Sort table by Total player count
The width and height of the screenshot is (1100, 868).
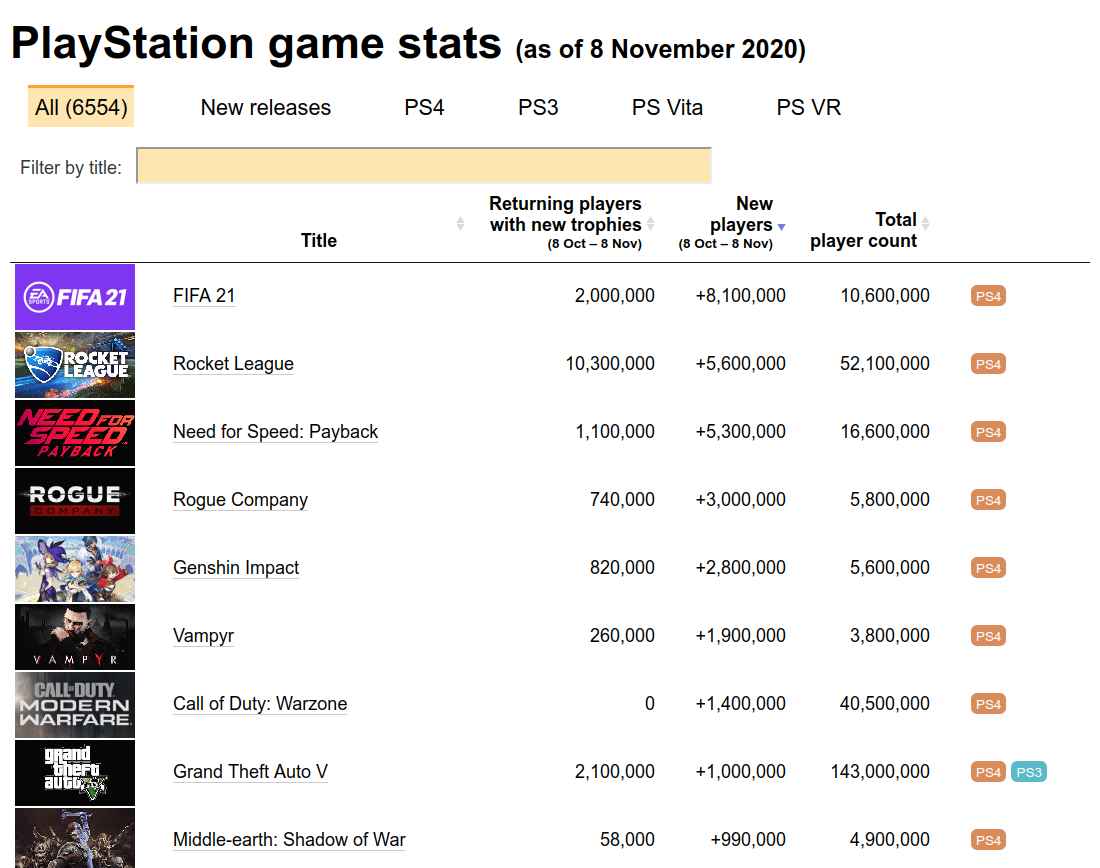pyautogui.click(x=925, y=223)
